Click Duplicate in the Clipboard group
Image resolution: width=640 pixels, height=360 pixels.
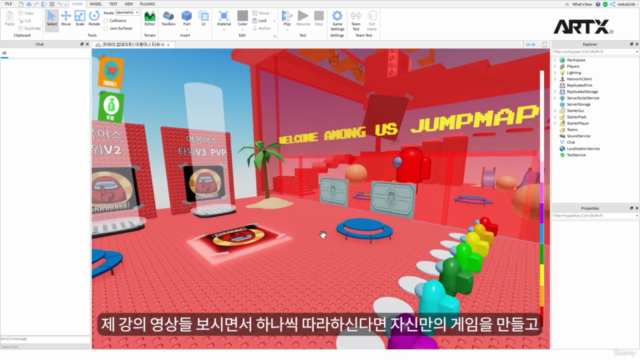click(29, 28)
